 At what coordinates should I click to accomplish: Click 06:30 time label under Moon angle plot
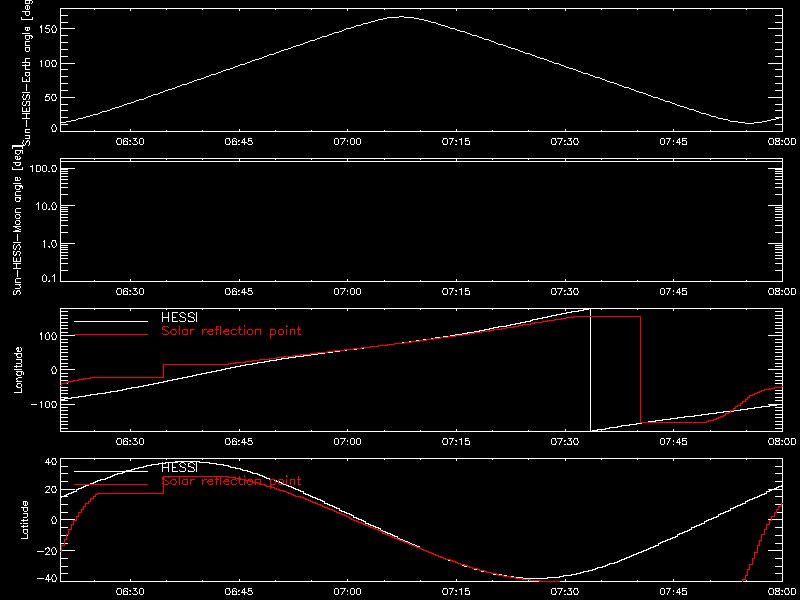pyautogui.click(x=131, y=292)
